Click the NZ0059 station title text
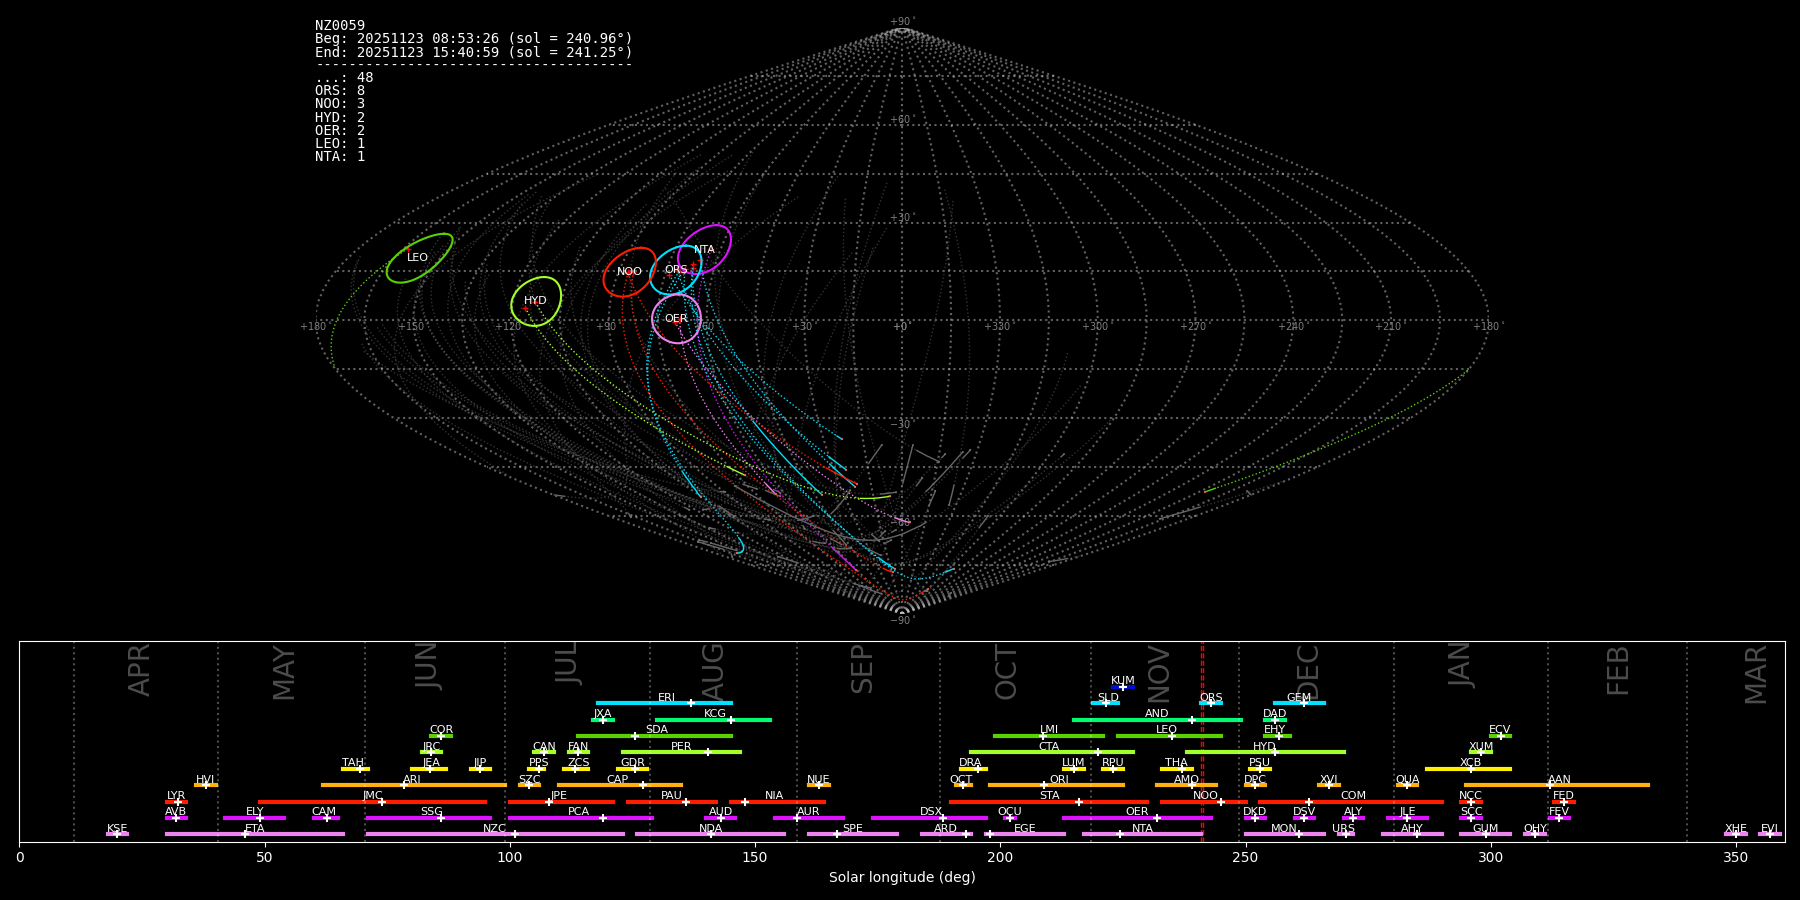The height and width of the screenshot is (900, 1800). 340,26
